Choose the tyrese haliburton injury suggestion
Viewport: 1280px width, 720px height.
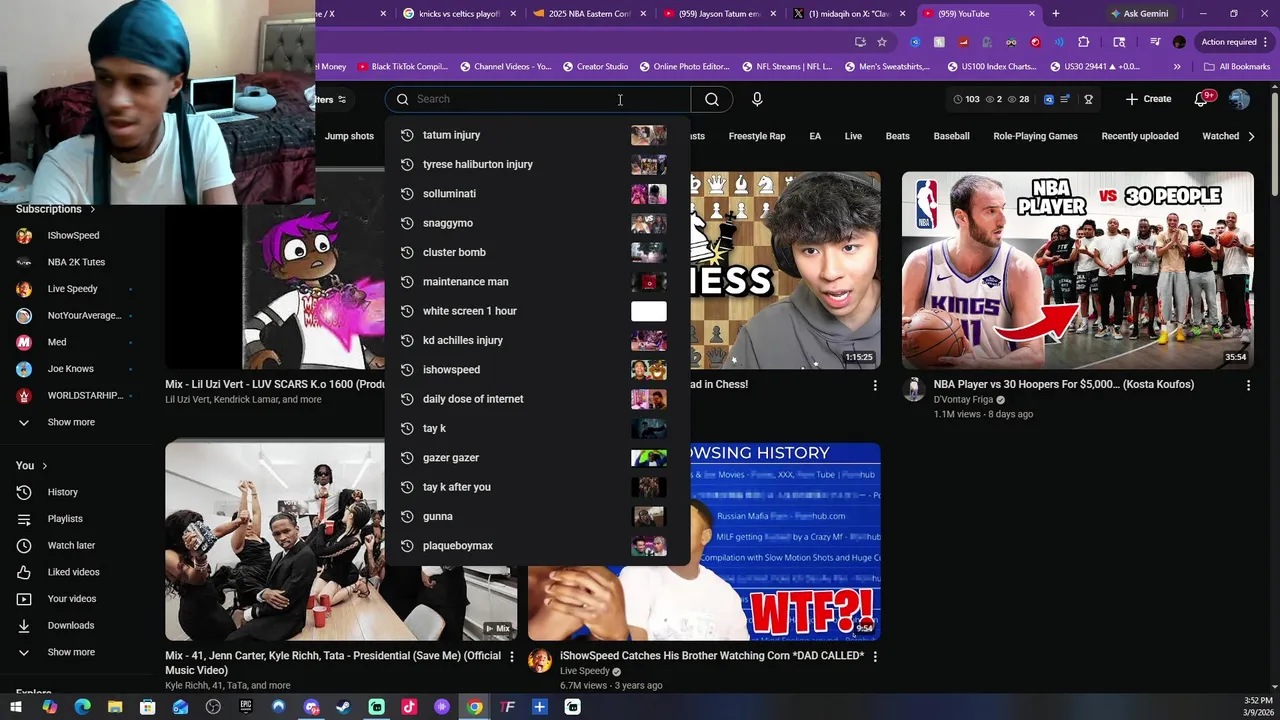(538, 164)
